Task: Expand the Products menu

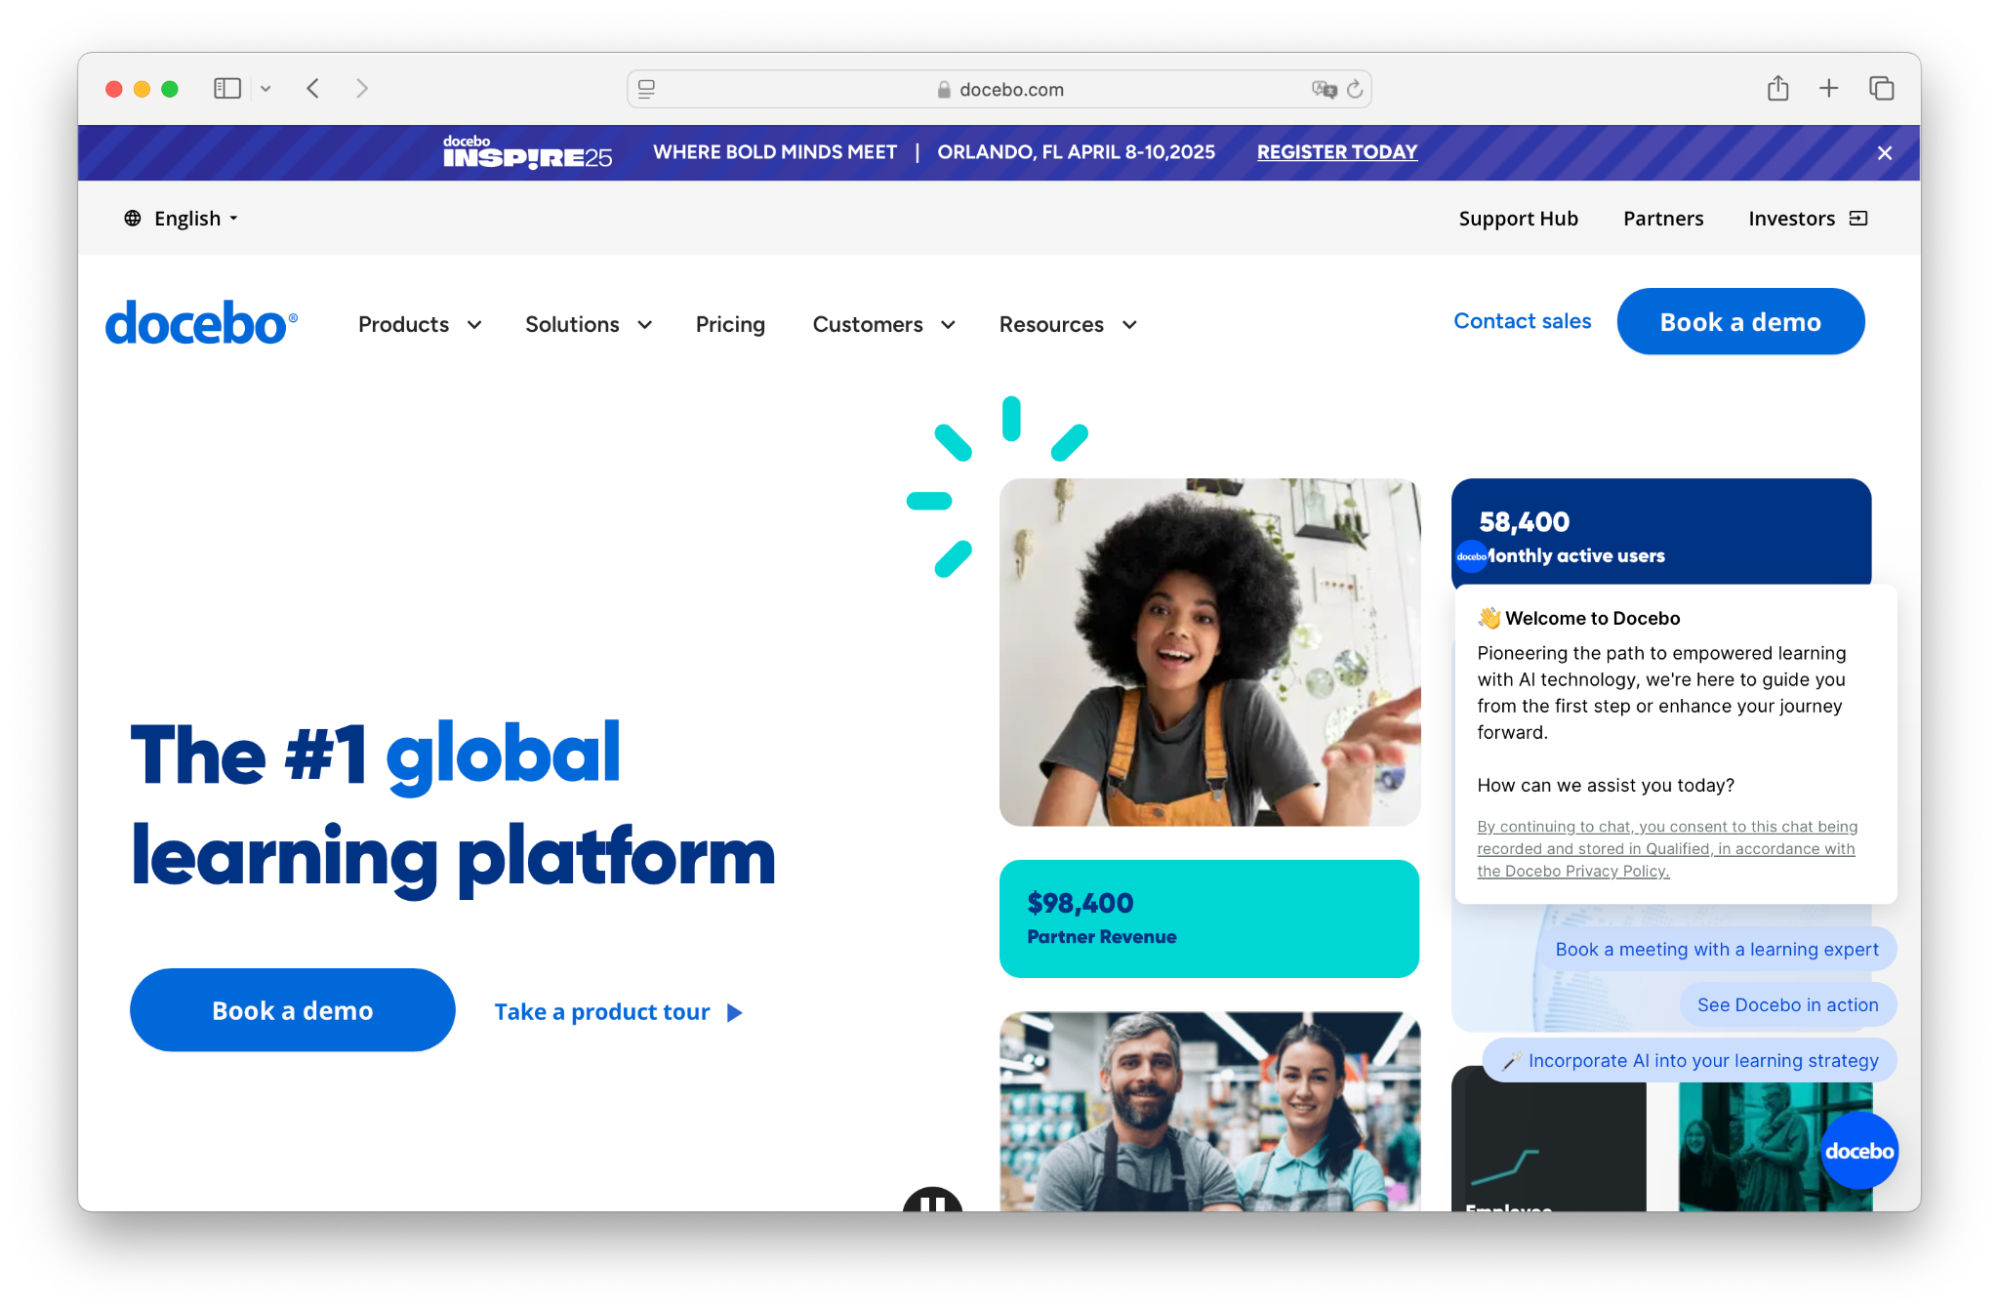Action: click(x=420, y=324)
